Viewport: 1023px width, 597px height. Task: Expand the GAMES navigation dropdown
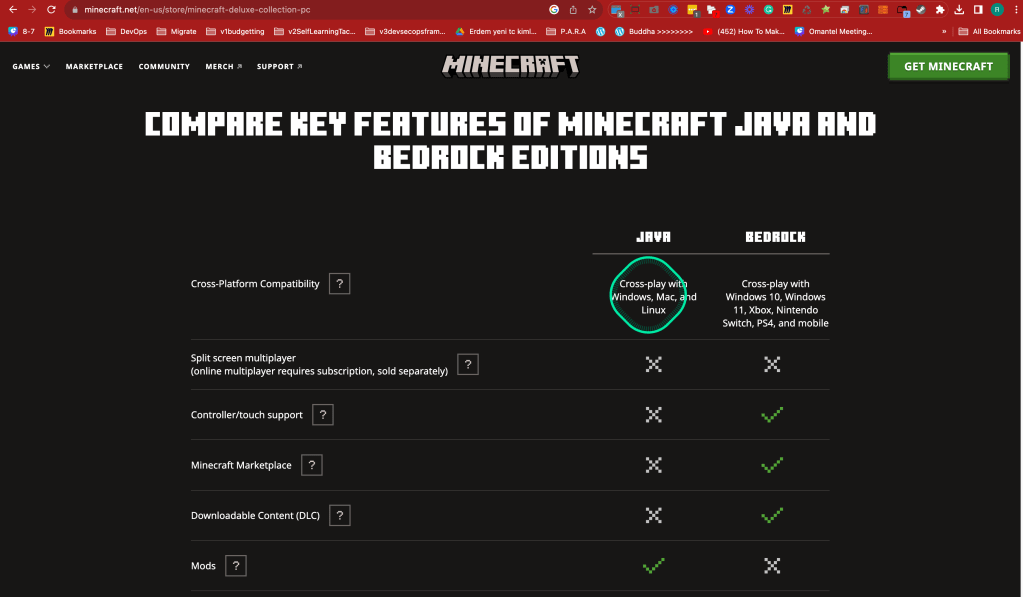tap(31, 67)
